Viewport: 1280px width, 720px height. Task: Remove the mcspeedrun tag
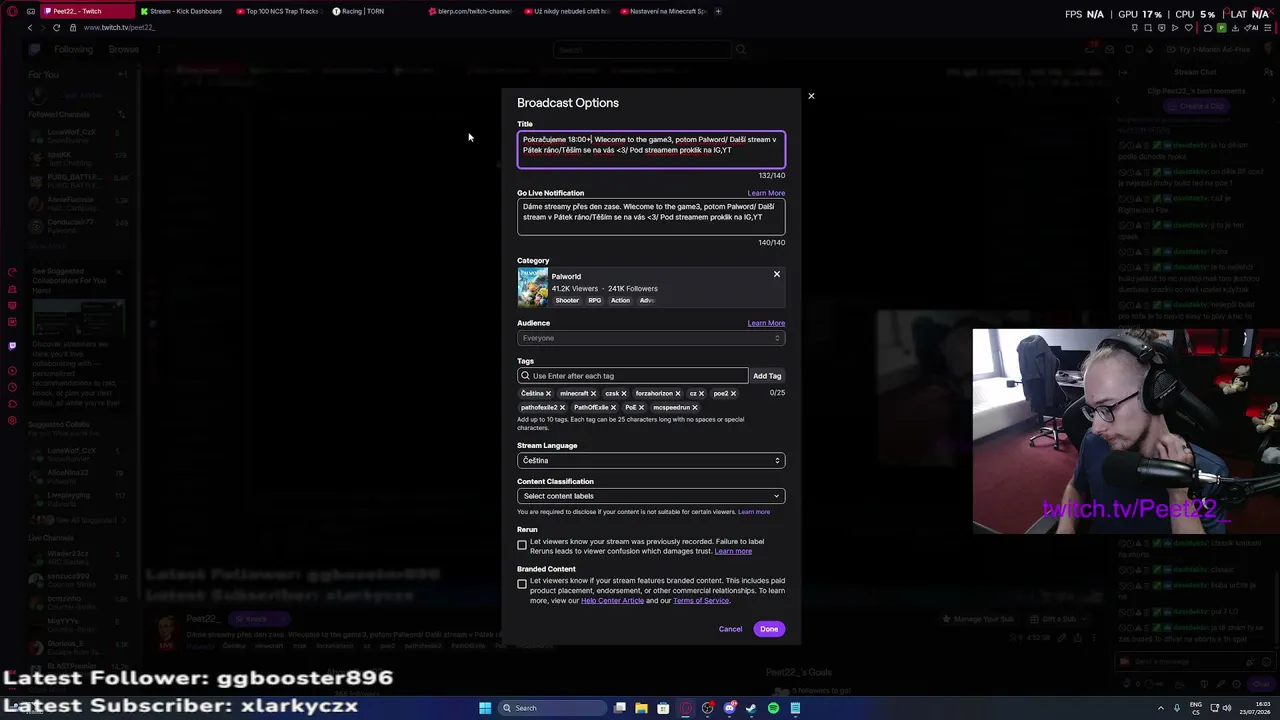[695, 407]
